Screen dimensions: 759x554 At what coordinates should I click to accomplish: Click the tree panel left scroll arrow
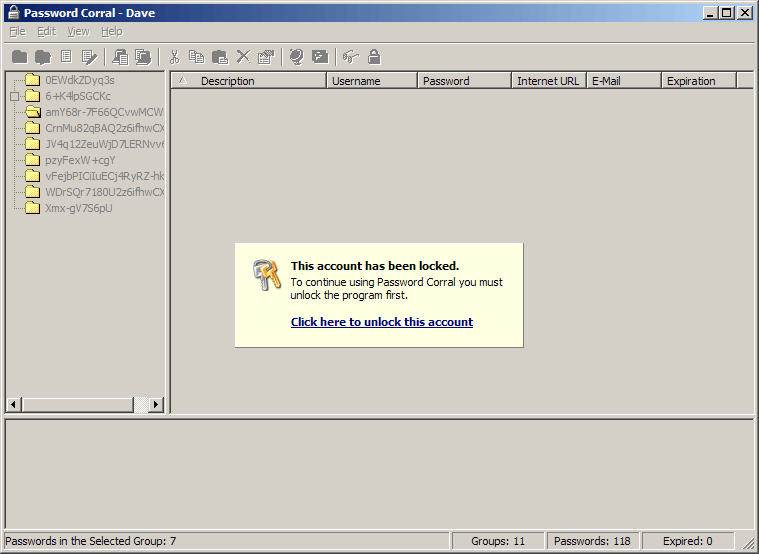coord(14,404)
